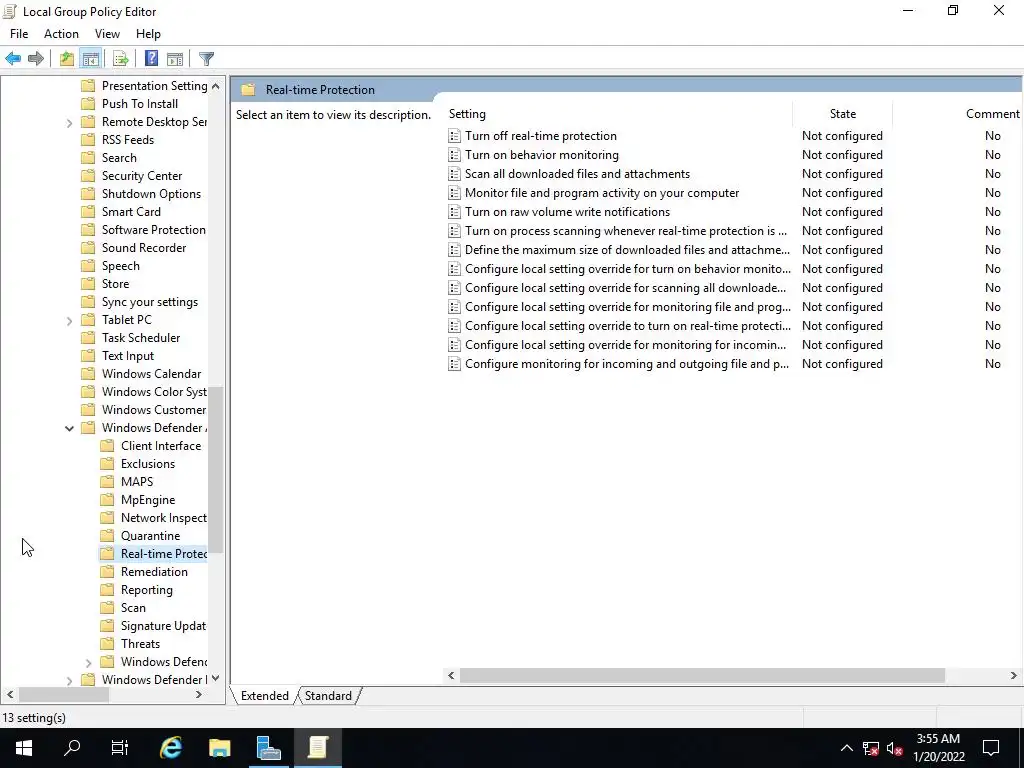Select the Signature Updates tree folder
This screenshot has height=768, width=1024.
click(x=163, y=626)
